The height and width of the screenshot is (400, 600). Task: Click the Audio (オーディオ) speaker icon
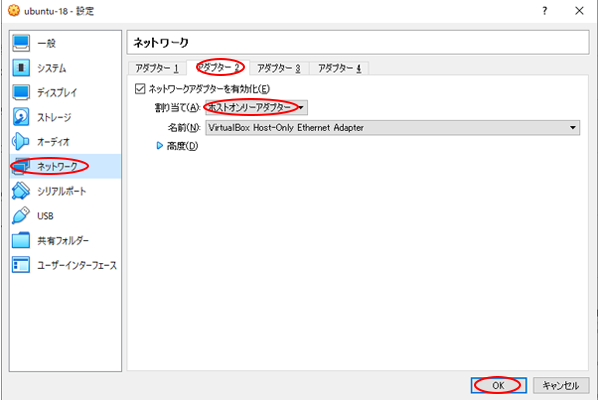20,142
